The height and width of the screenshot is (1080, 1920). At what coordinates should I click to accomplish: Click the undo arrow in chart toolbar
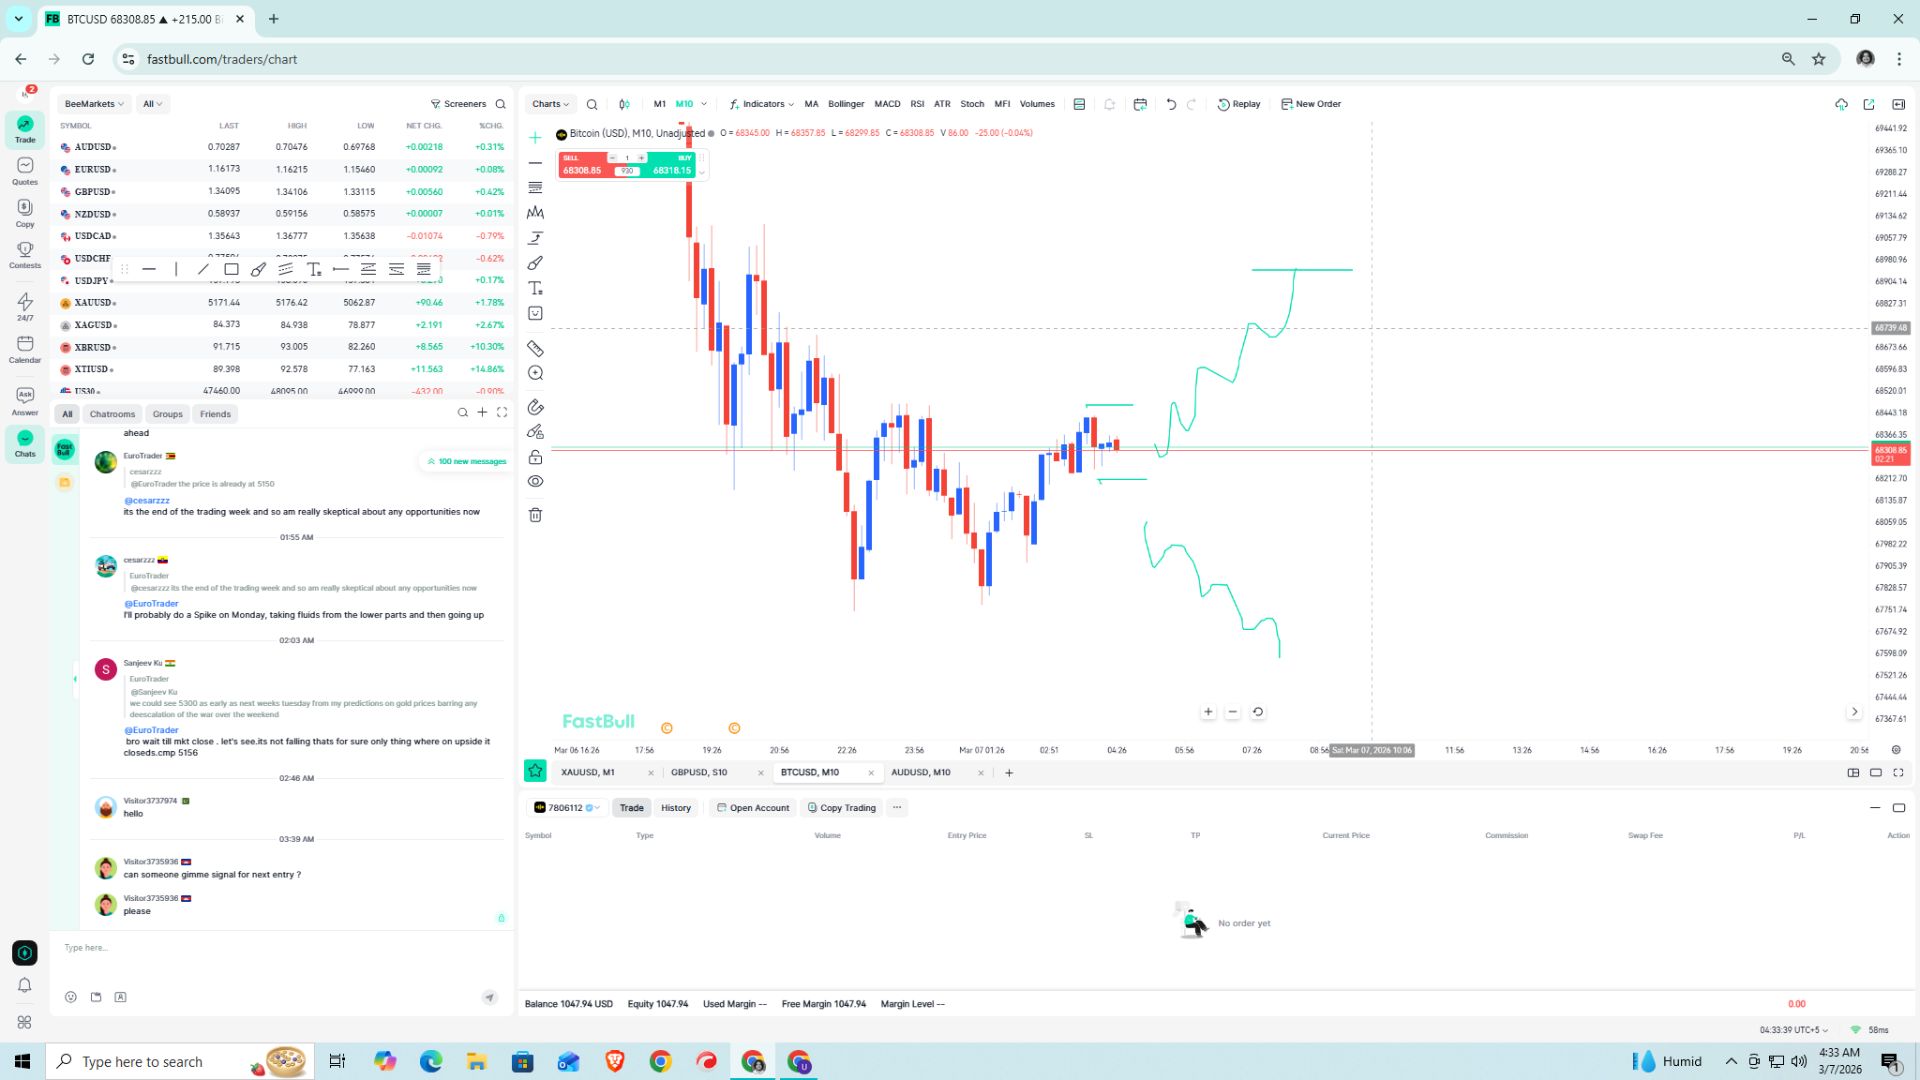point(1171,104)
